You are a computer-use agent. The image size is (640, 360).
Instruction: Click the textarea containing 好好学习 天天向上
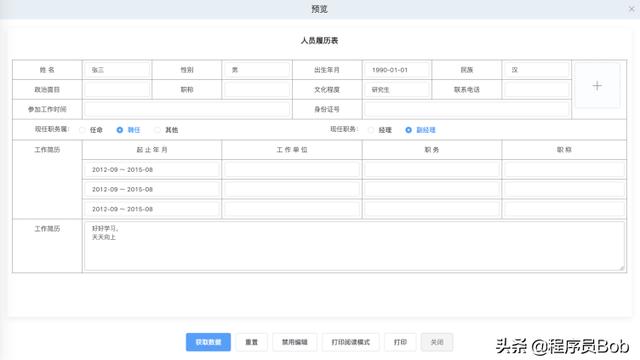tap(354, 246)
